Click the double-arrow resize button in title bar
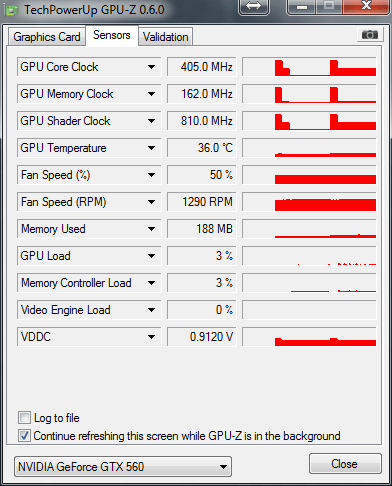 coord(254,6)
